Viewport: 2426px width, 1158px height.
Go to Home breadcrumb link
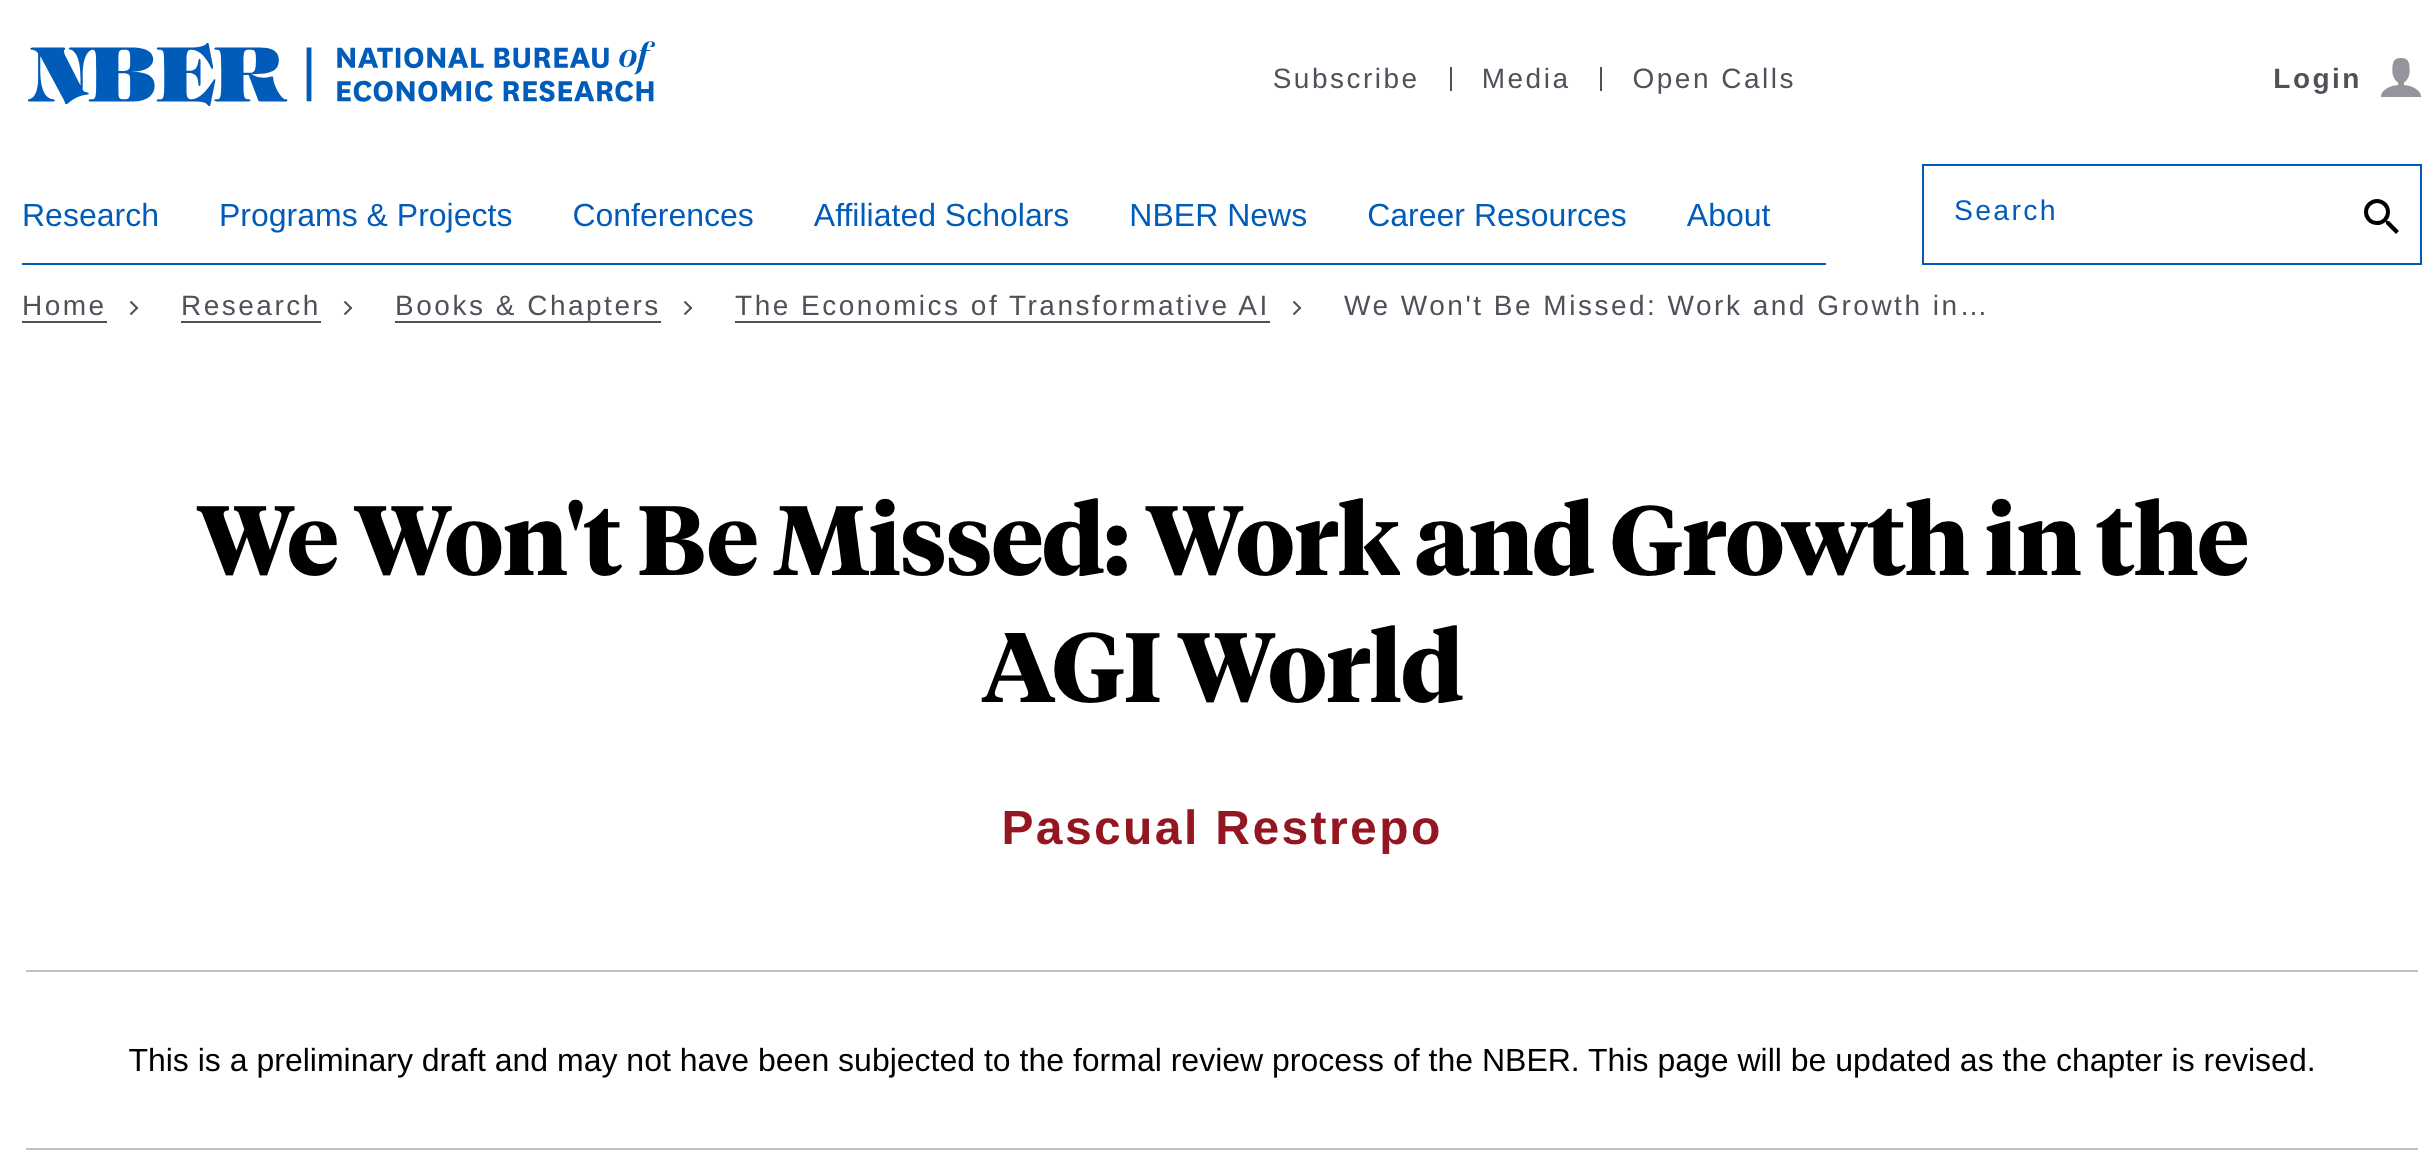point(64,306)
